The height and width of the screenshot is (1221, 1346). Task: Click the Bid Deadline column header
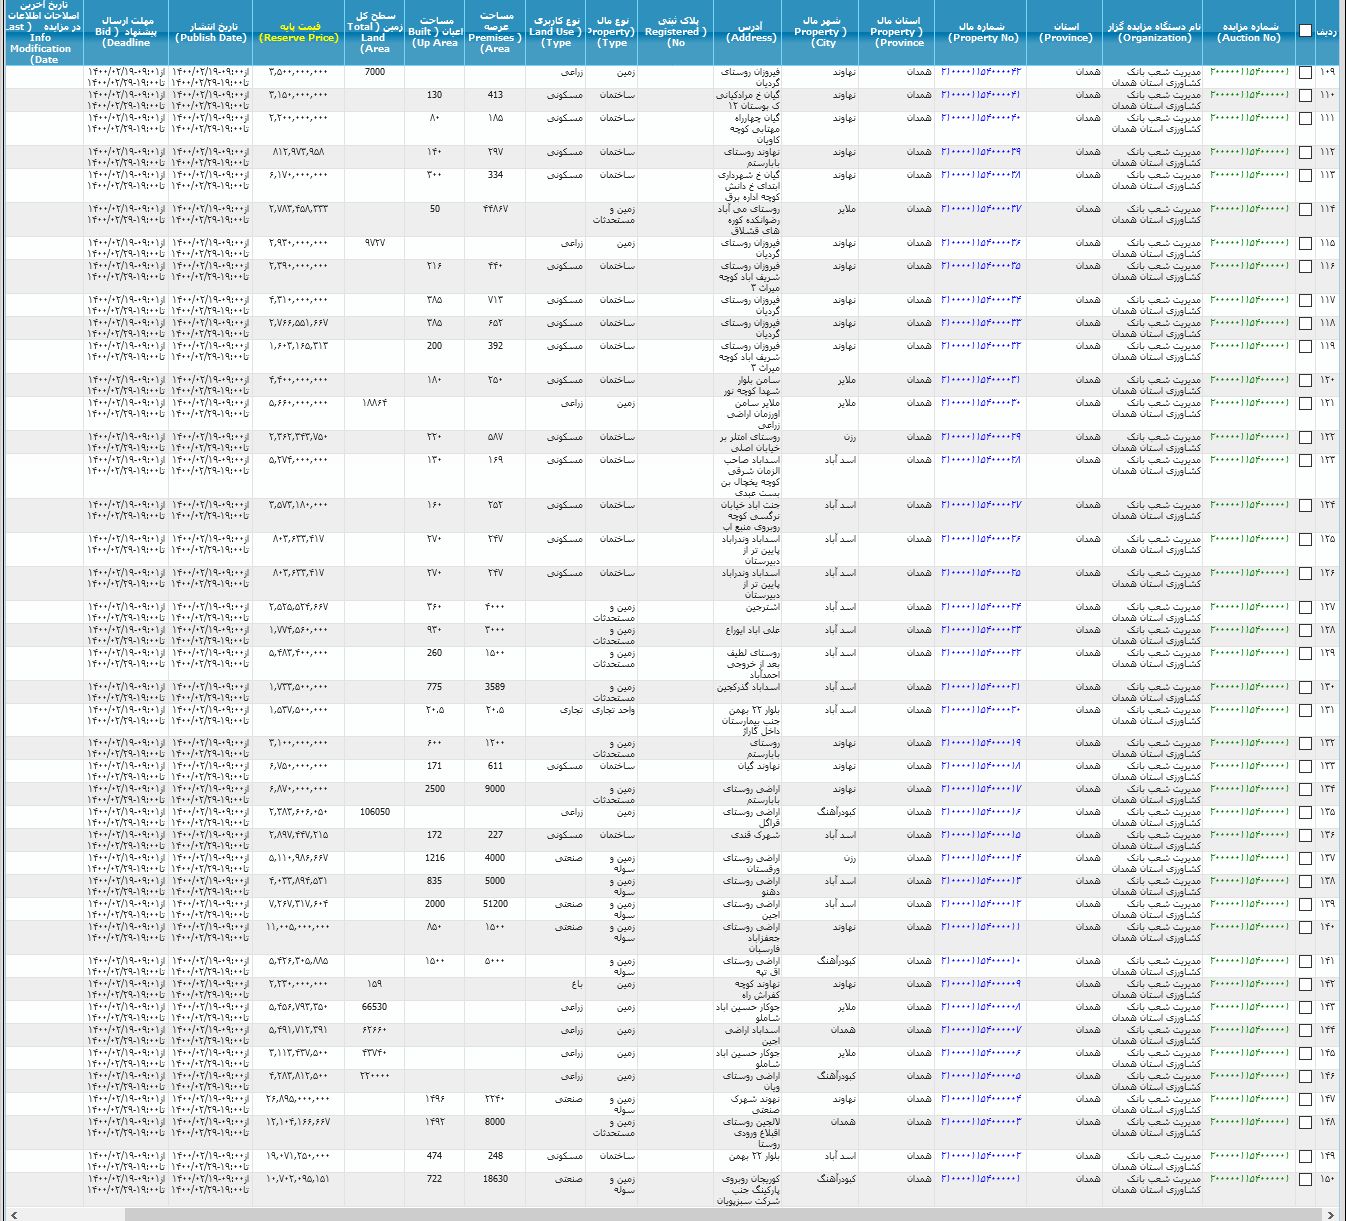(127, 33)
